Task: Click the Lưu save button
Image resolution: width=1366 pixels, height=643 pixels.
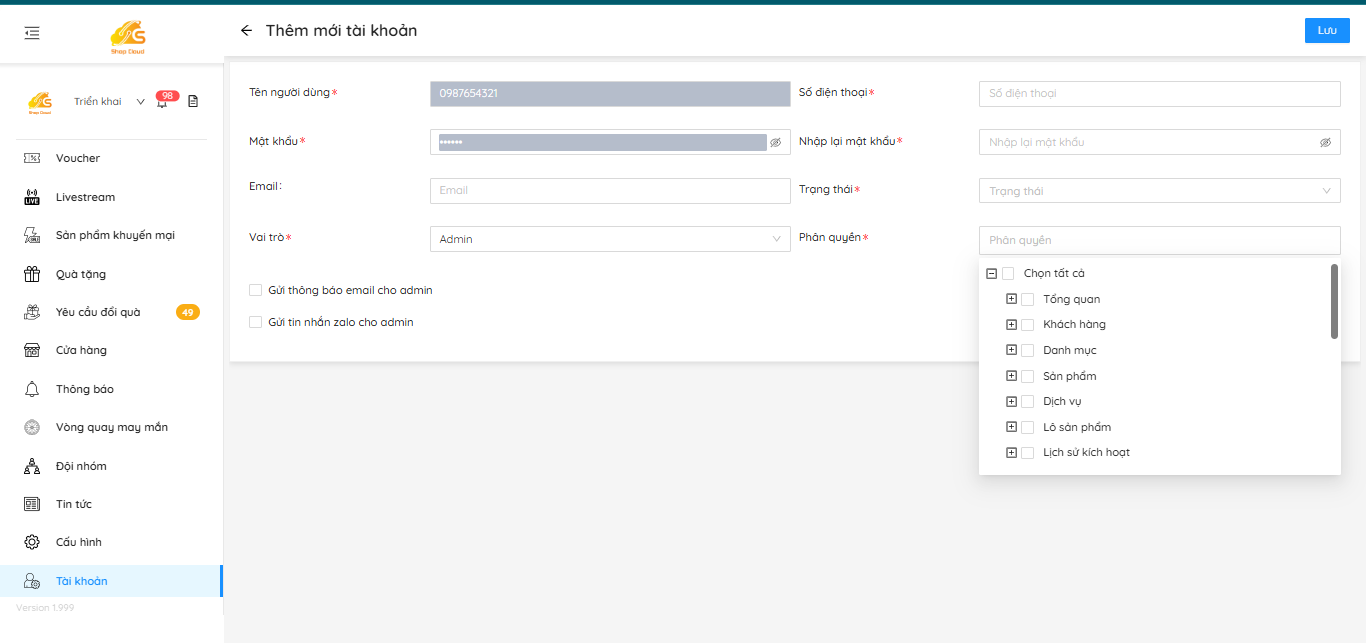Action: [1326, 31]
